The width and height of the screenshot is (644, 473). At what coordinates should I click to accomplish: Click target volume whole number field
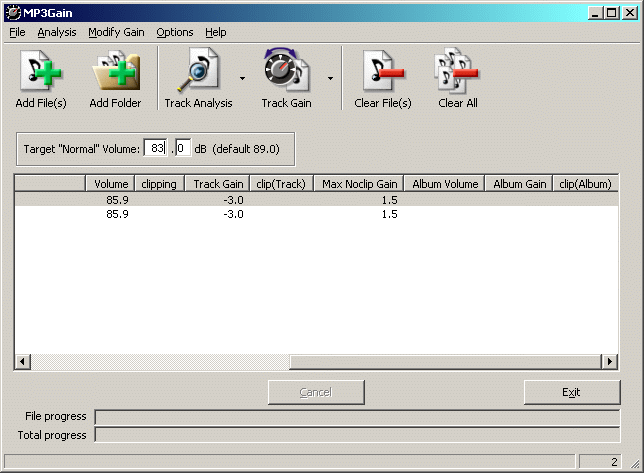click(x=156, y=148)
